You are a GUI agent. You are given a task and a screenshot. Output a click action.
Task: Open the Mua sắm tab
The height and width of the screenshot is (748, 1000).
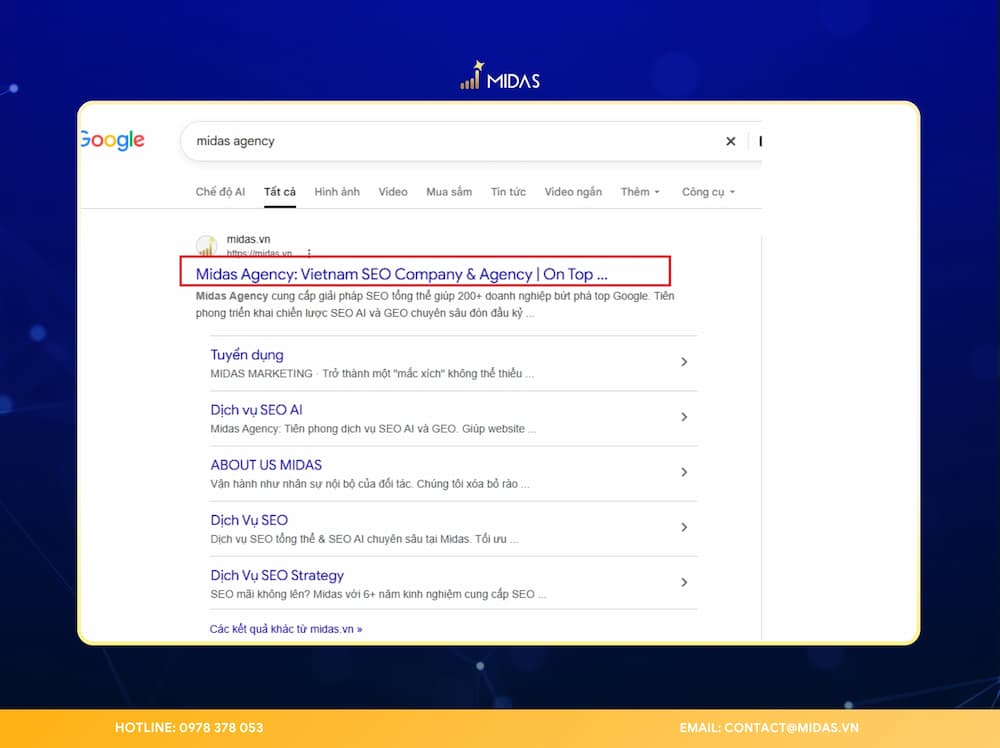click(x=449, y=192)
